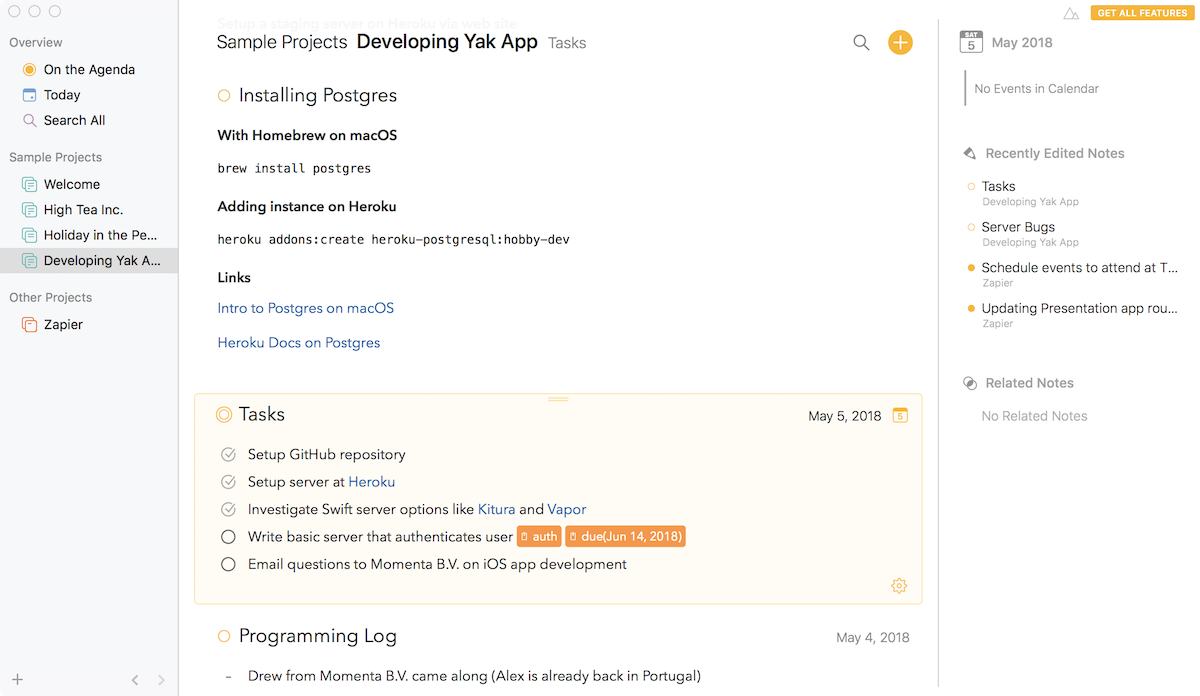Open Server Bugs in Recently Edited Notes
This screenshot has height=696, width=1200.
point(1017,228)
